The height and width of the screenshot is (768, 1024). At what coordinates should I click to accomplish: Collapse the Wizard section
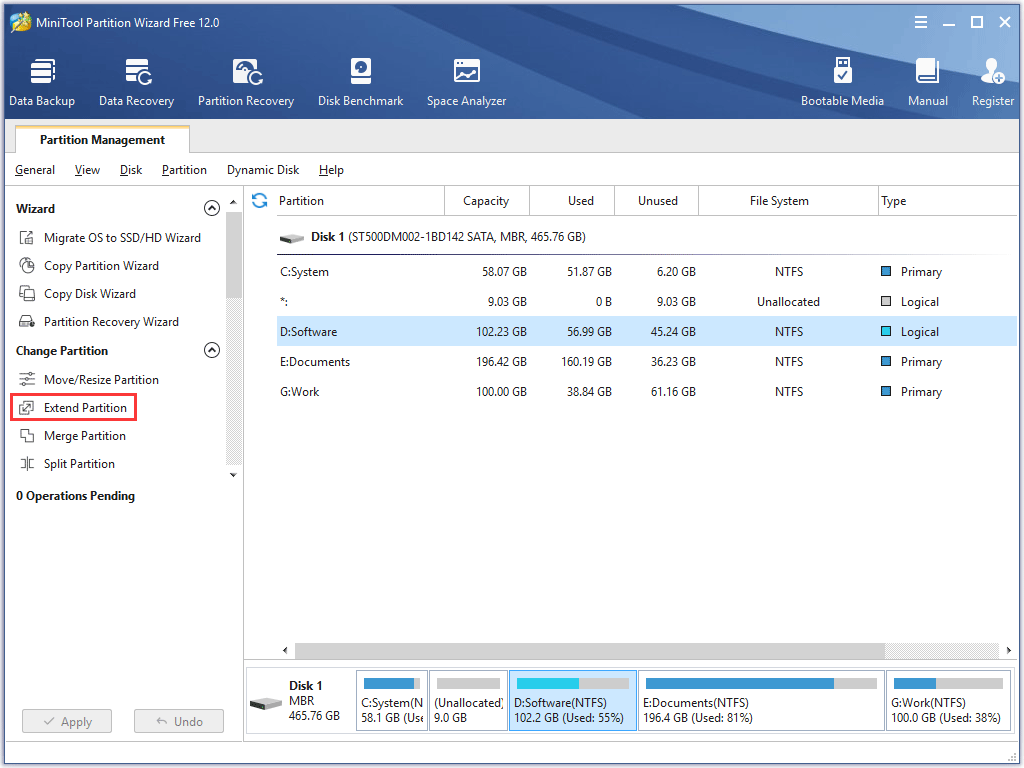tap(212, 208)
